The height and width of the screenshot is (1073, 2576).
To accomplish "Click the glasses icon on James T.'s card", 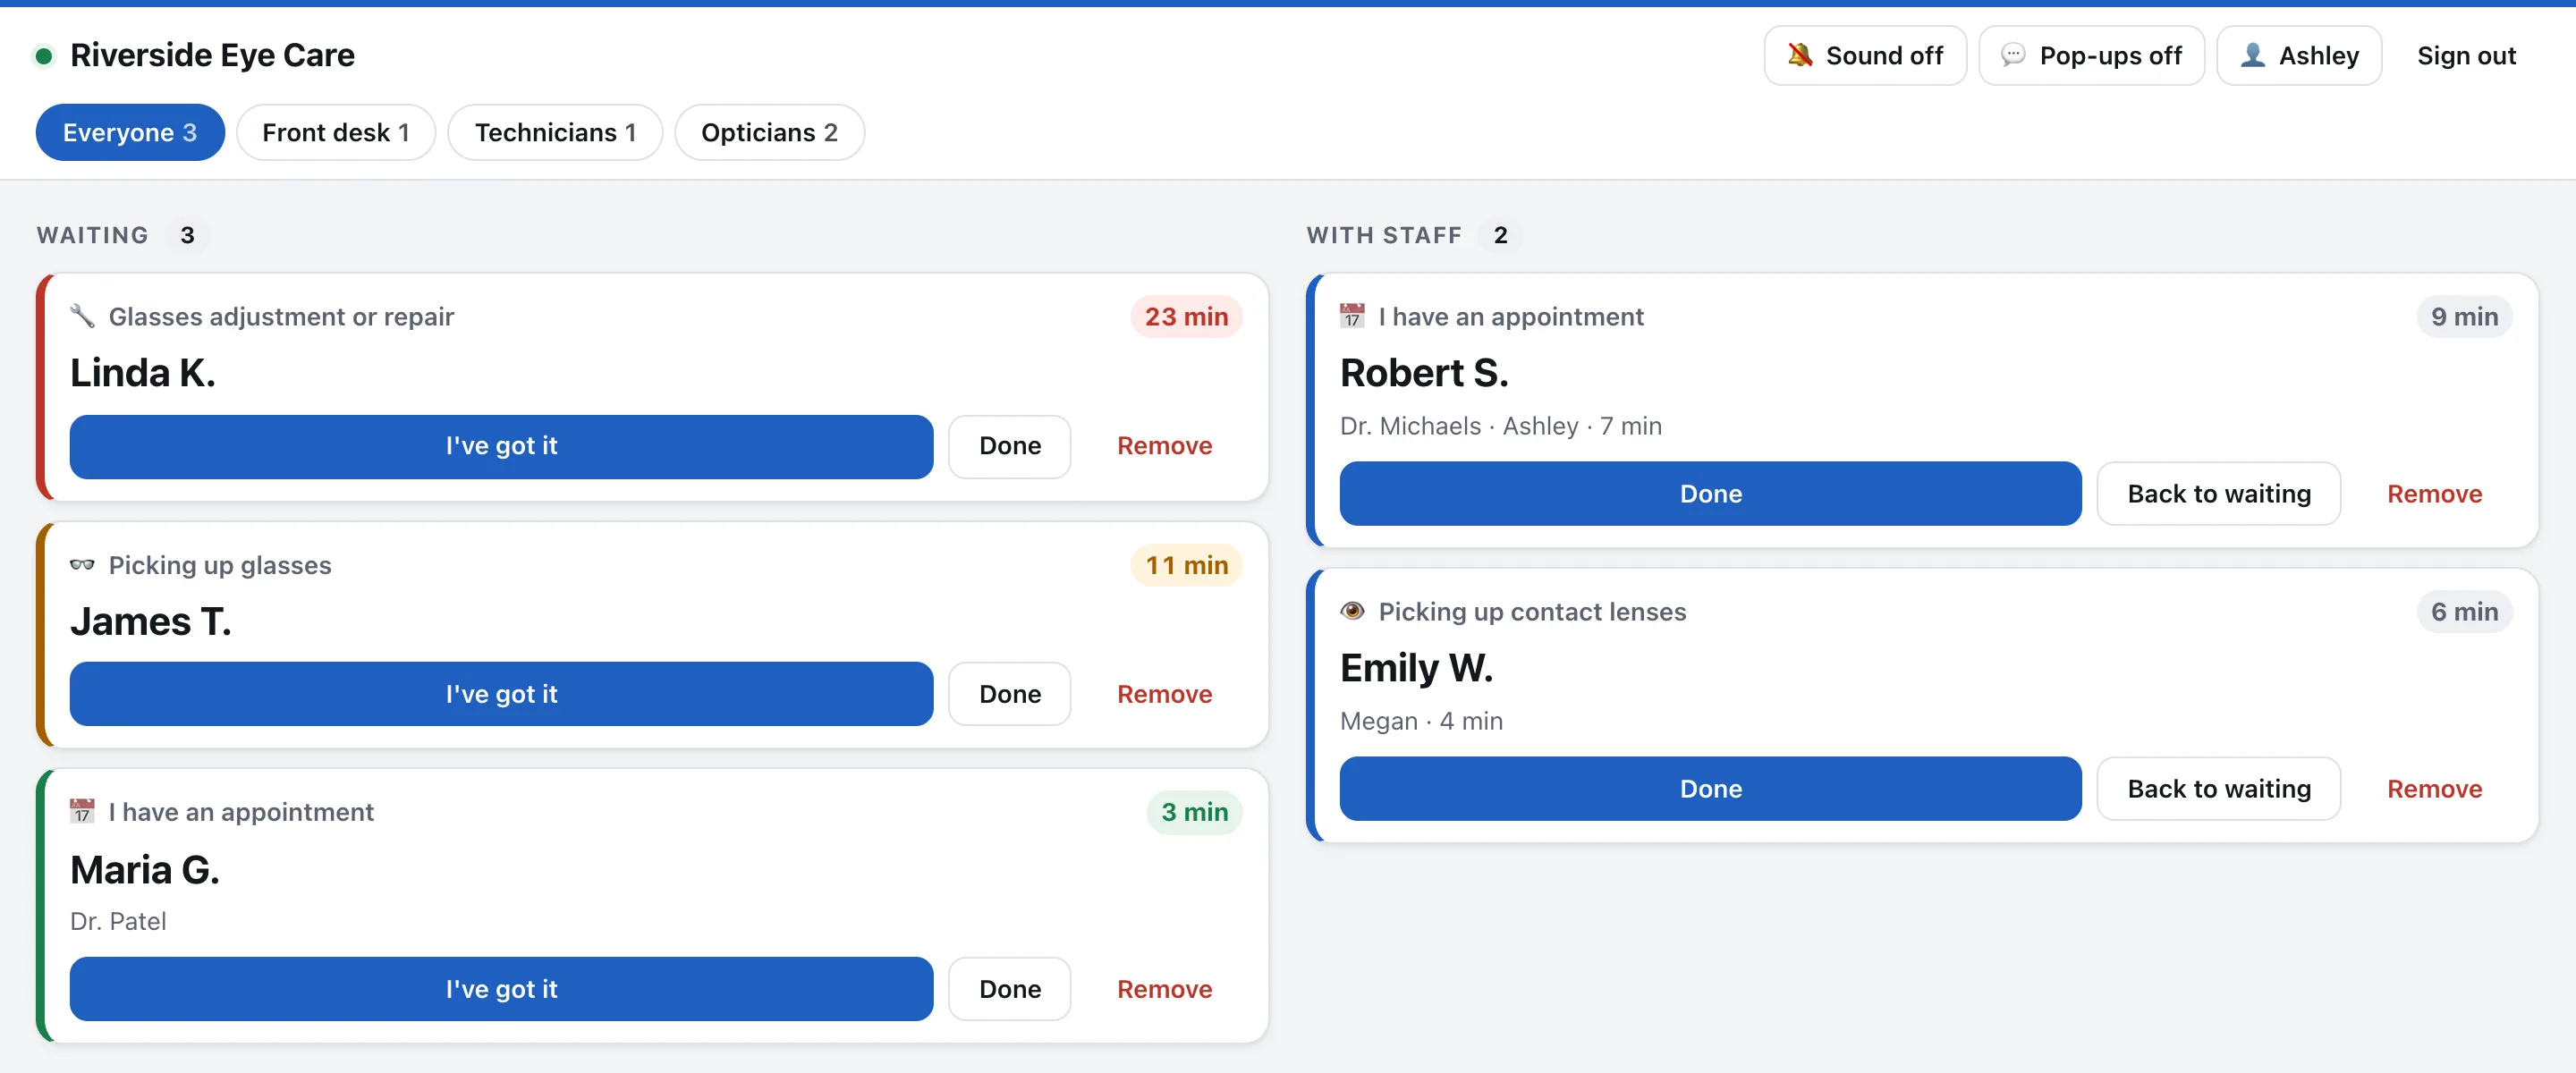I will (x=82, y=565).
